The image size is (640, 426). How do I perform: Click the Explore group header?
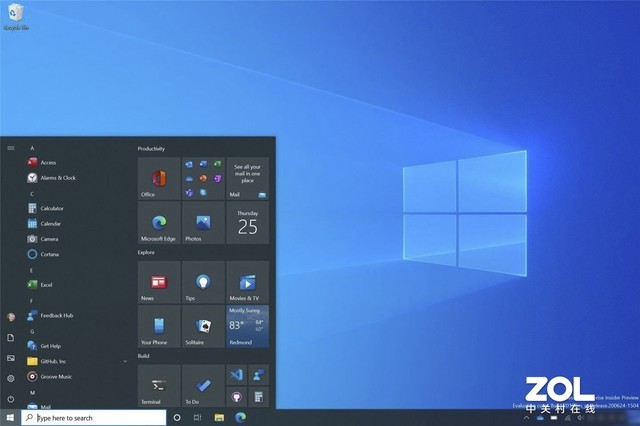tap(146, 252)
